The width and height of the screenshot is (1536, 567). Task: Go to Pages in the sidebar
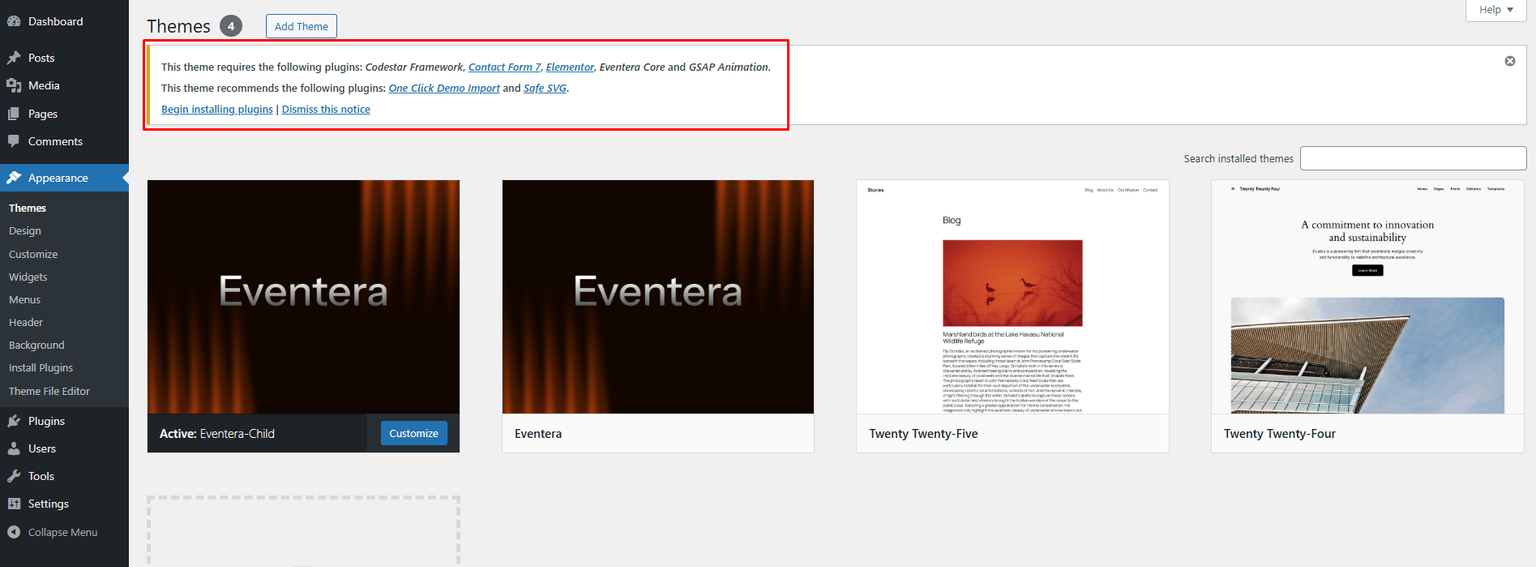(43, 114)
